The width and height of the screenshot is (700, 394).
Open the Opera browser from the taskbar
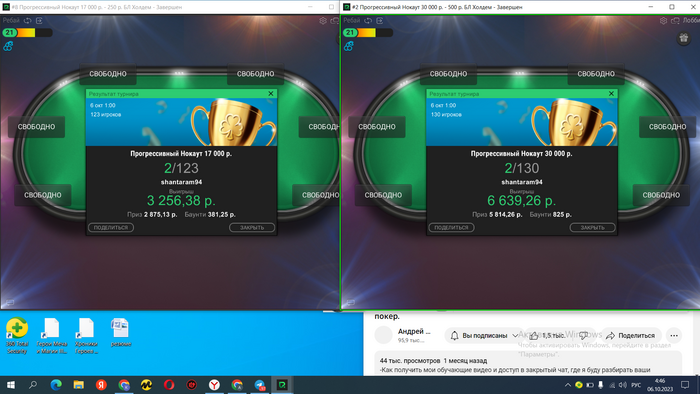click(x=169, y=385)
